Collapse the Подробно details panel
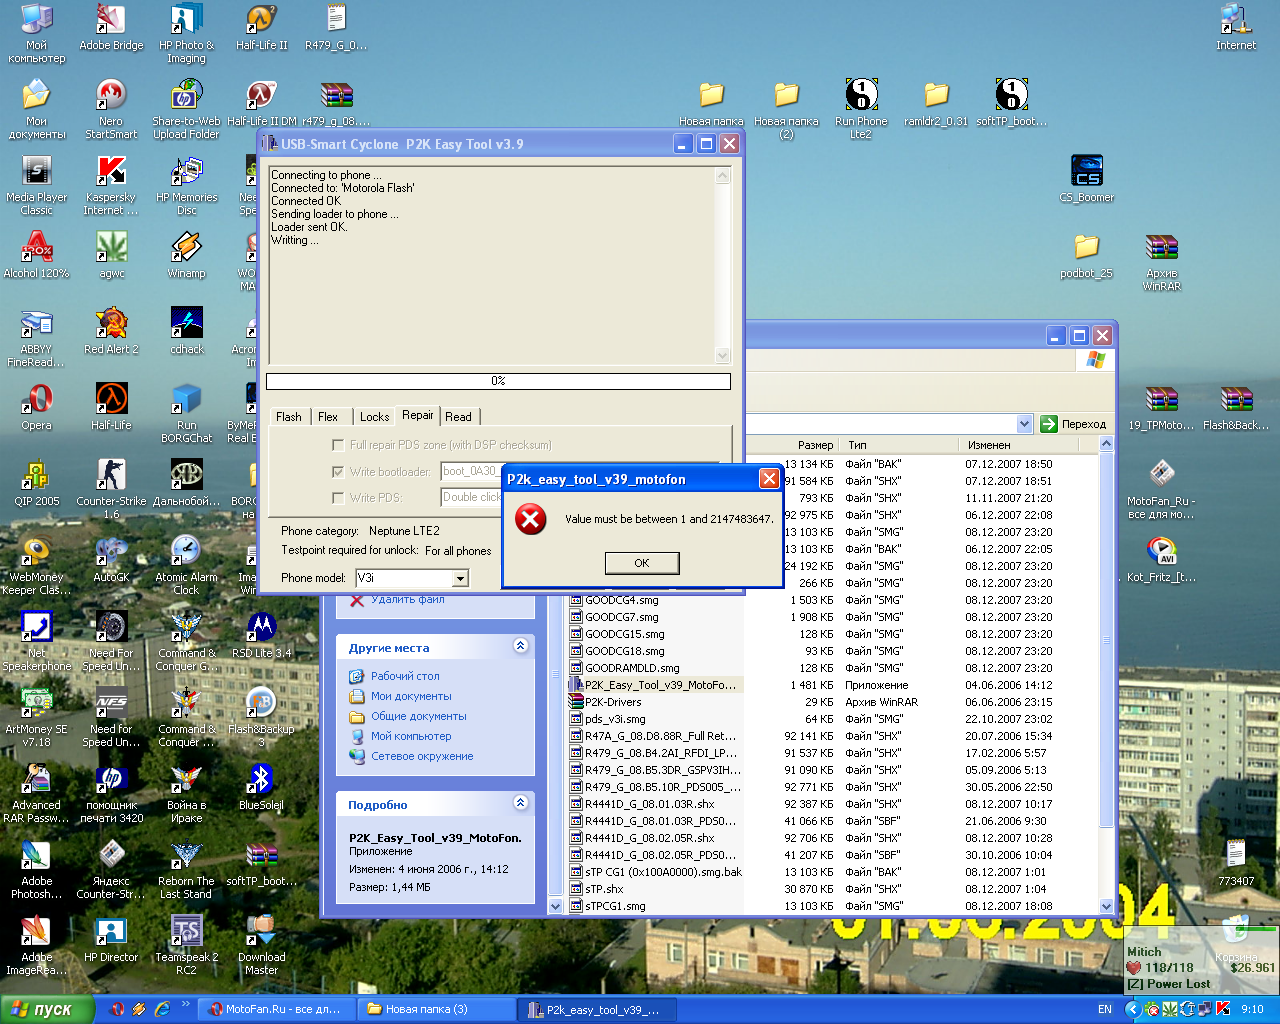 tap(520, 802)
